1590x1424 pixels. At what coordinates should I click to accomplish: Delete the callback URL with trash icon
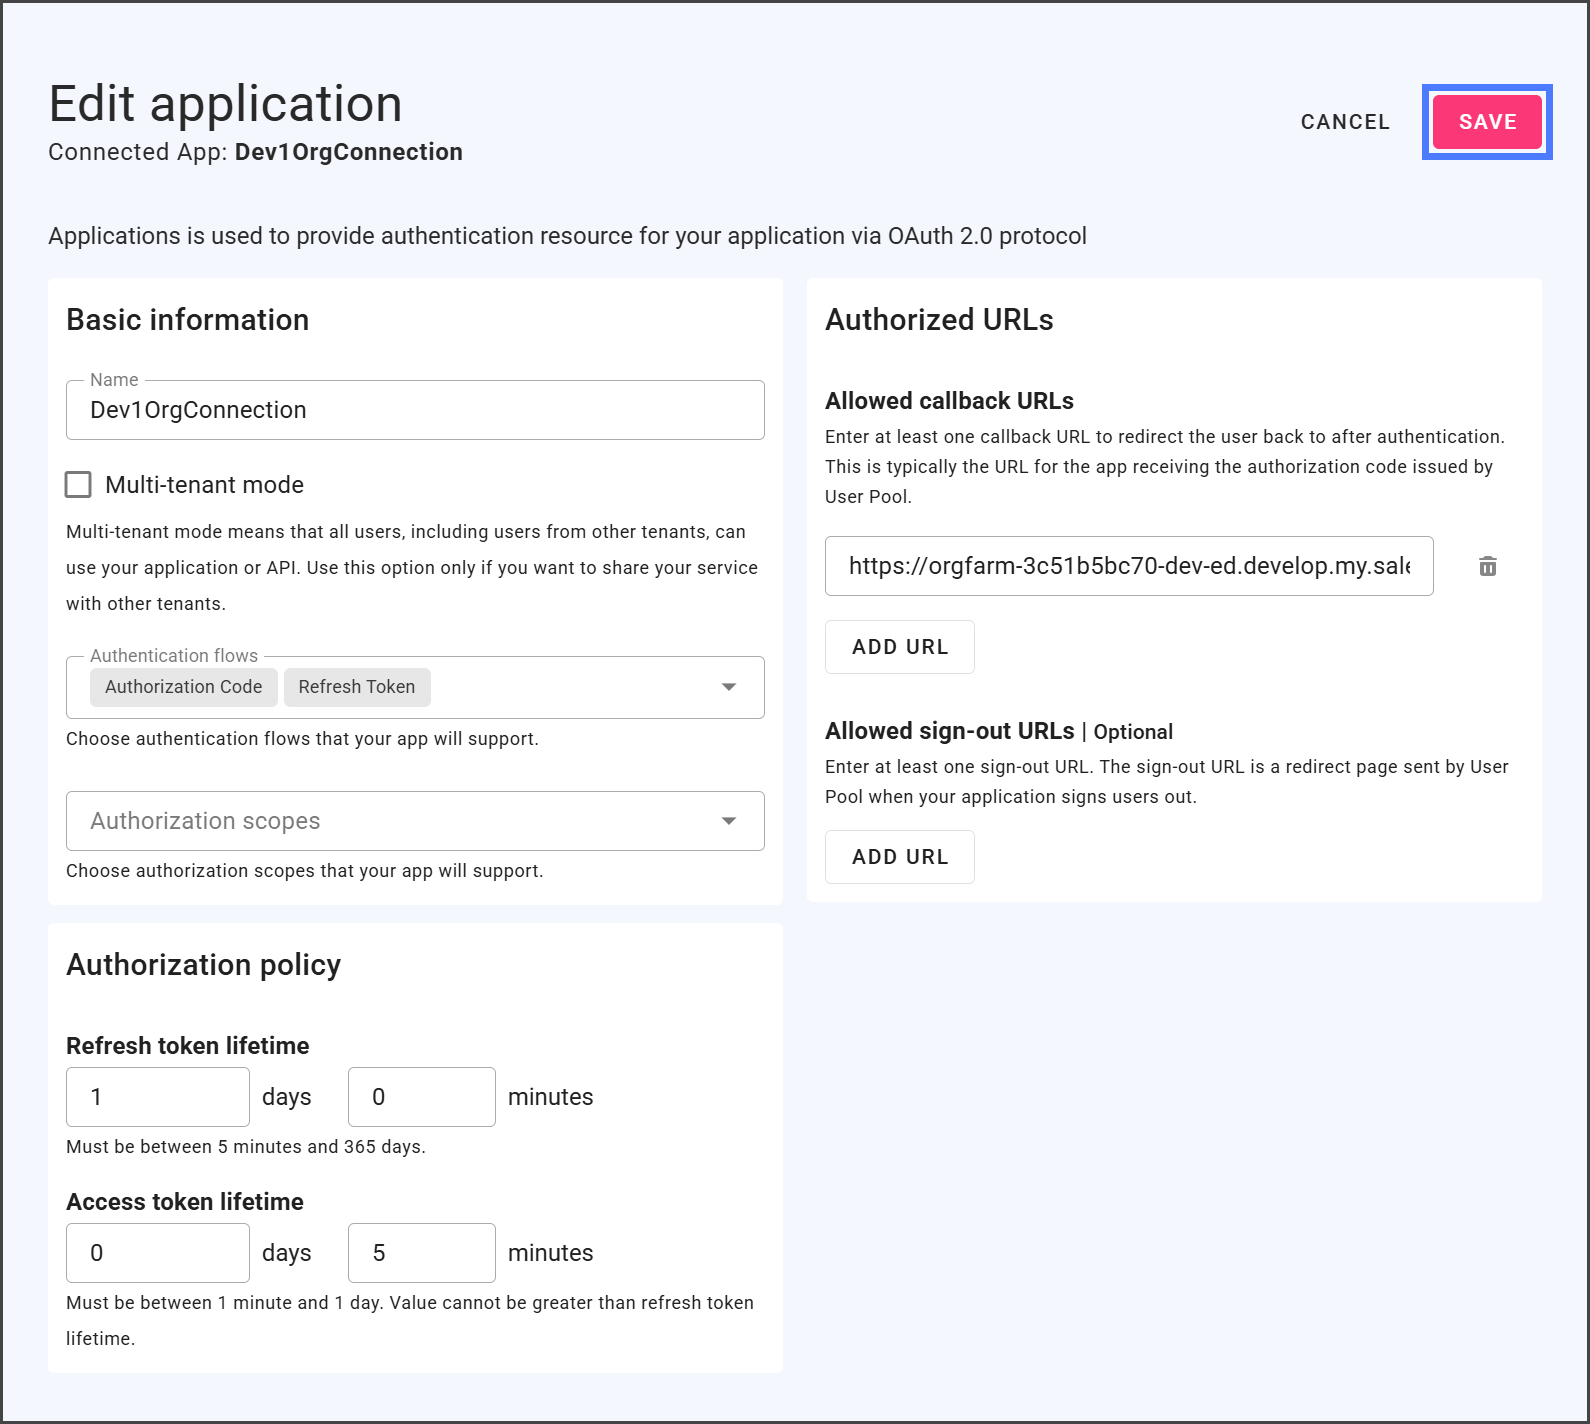pos(1487,566)
